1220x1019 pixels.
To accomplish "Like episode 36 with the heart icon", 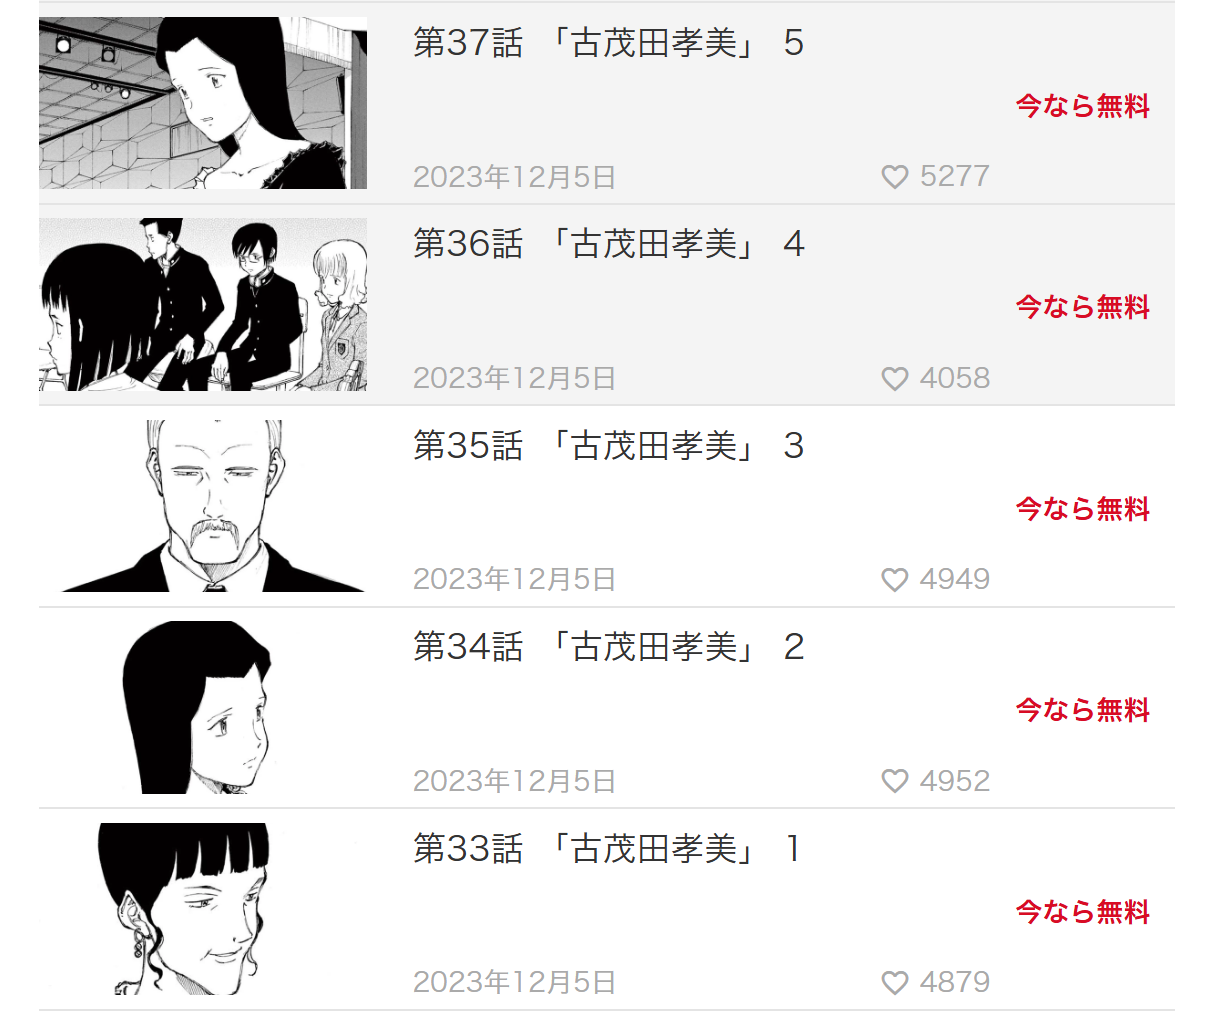I will pyautogui.click(x=895, y=379).
